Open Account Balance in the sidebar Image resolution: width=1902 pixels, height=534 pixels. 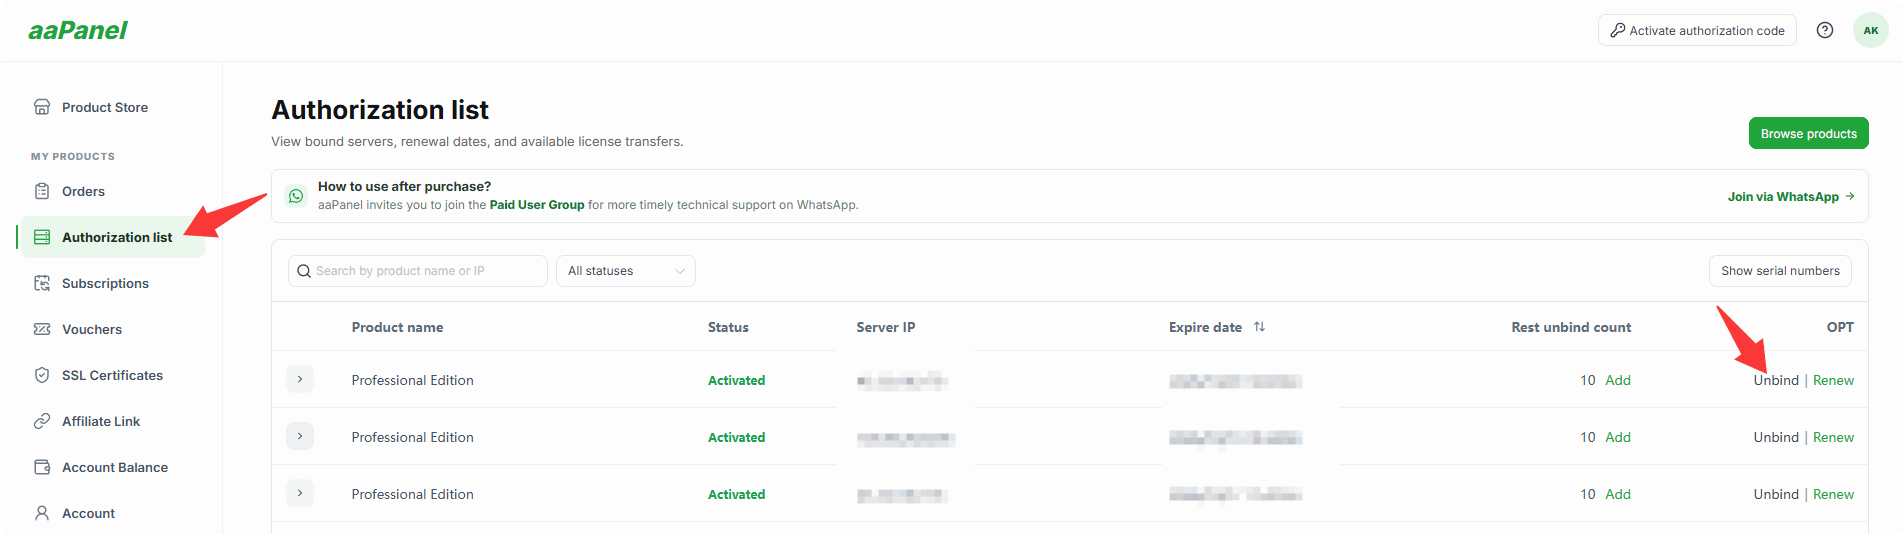point(112,467)
